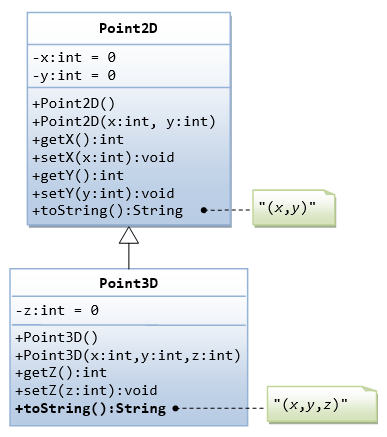Click the Point2D(x:int, y:int) constructor
This screenshot has height=437, width=387.
124,122
